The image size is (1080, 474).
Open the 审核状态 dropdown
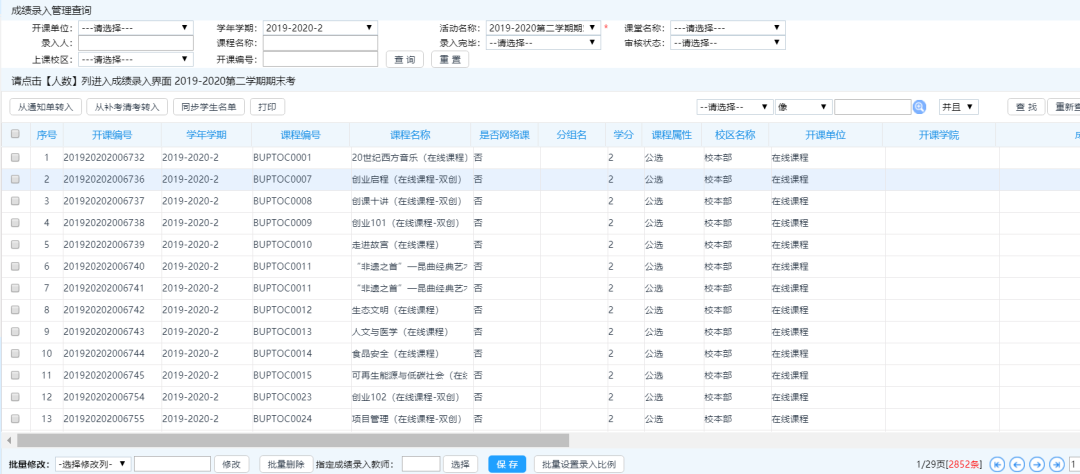point(727,43)
